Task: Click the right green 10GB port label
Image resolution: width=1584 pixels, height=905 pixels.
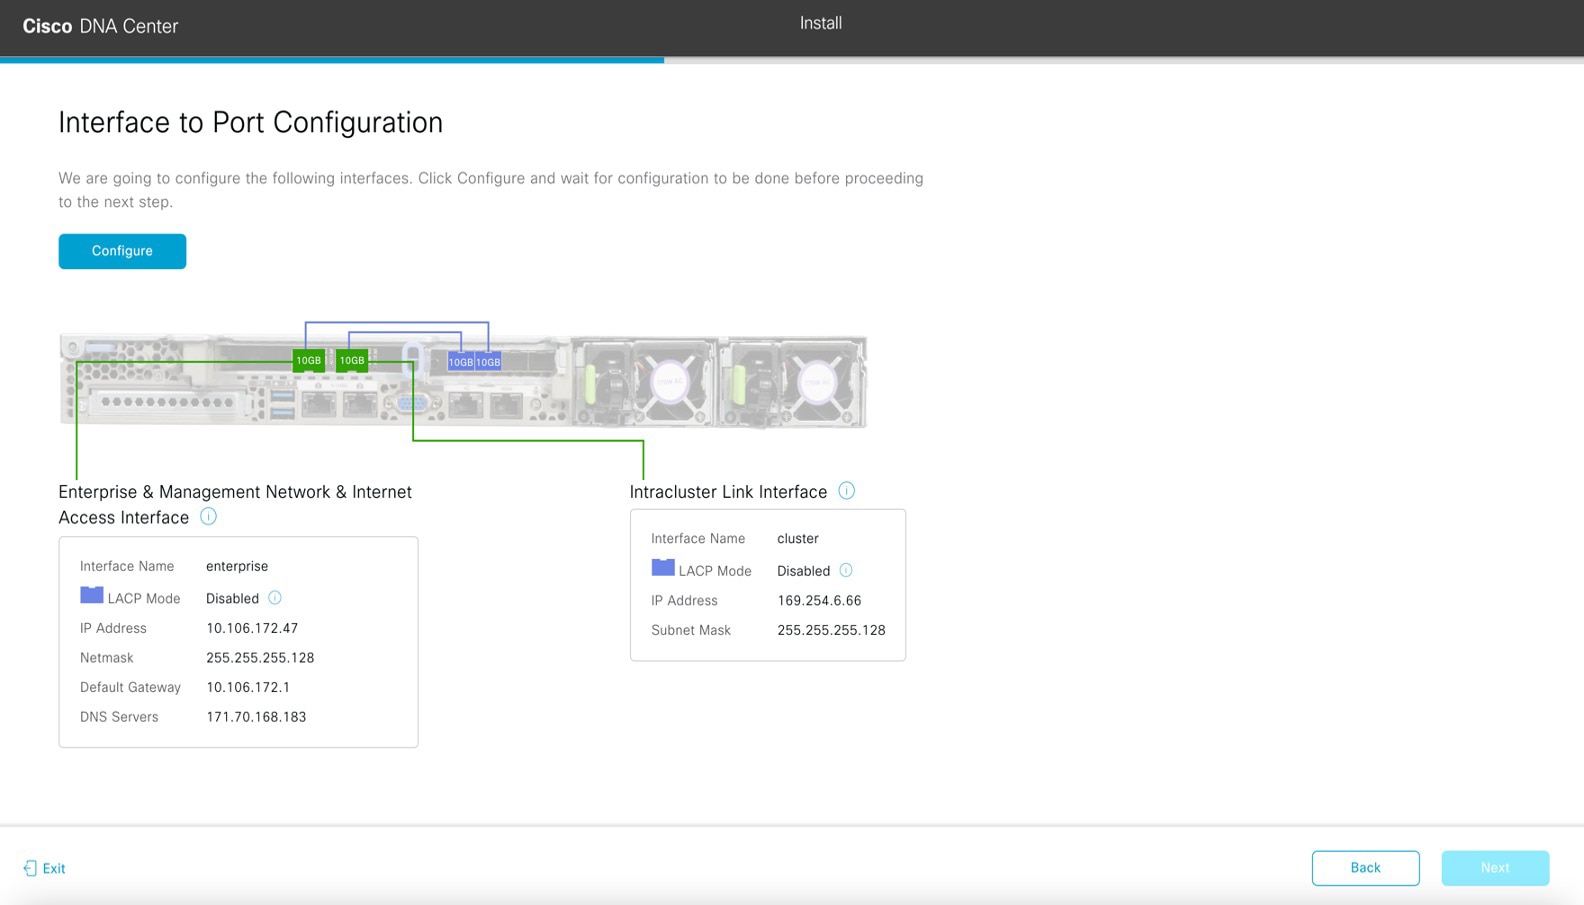Action: coord(352,361)
